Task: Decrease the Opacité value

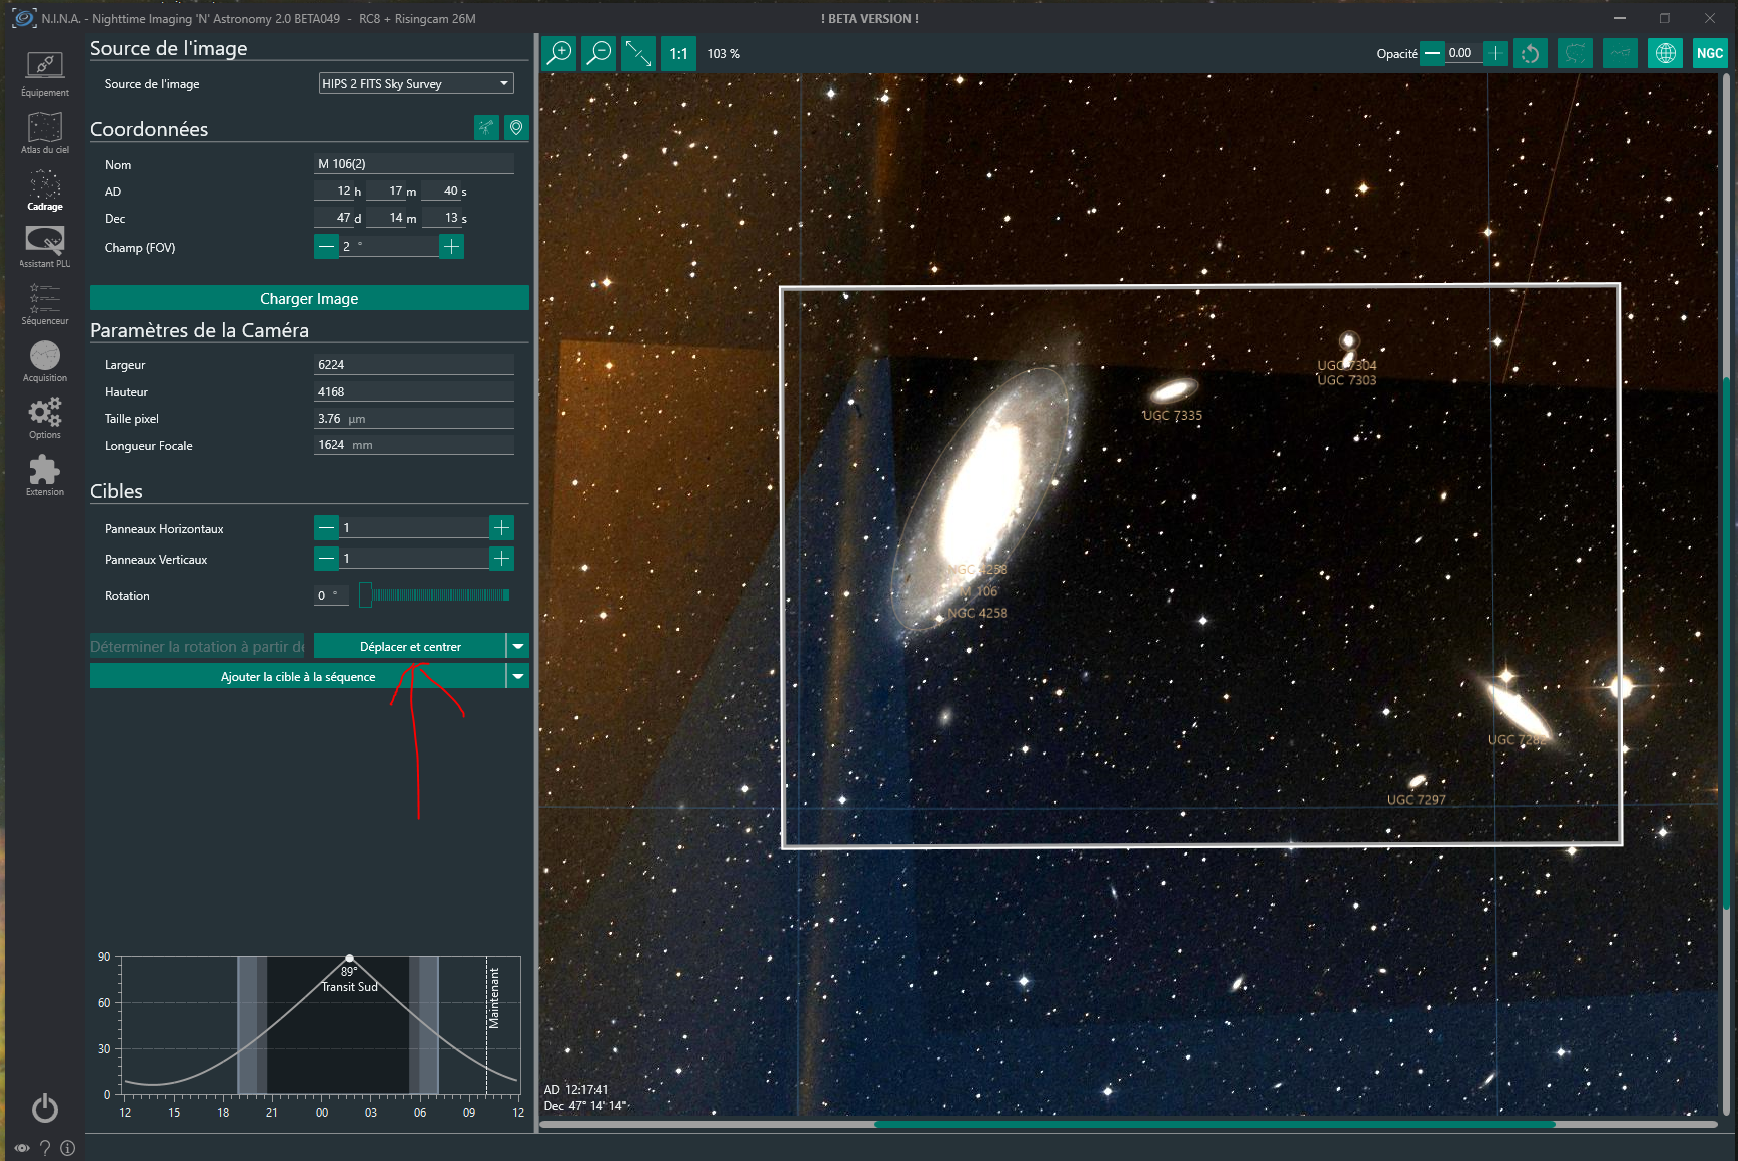Action: [1433, 53]
